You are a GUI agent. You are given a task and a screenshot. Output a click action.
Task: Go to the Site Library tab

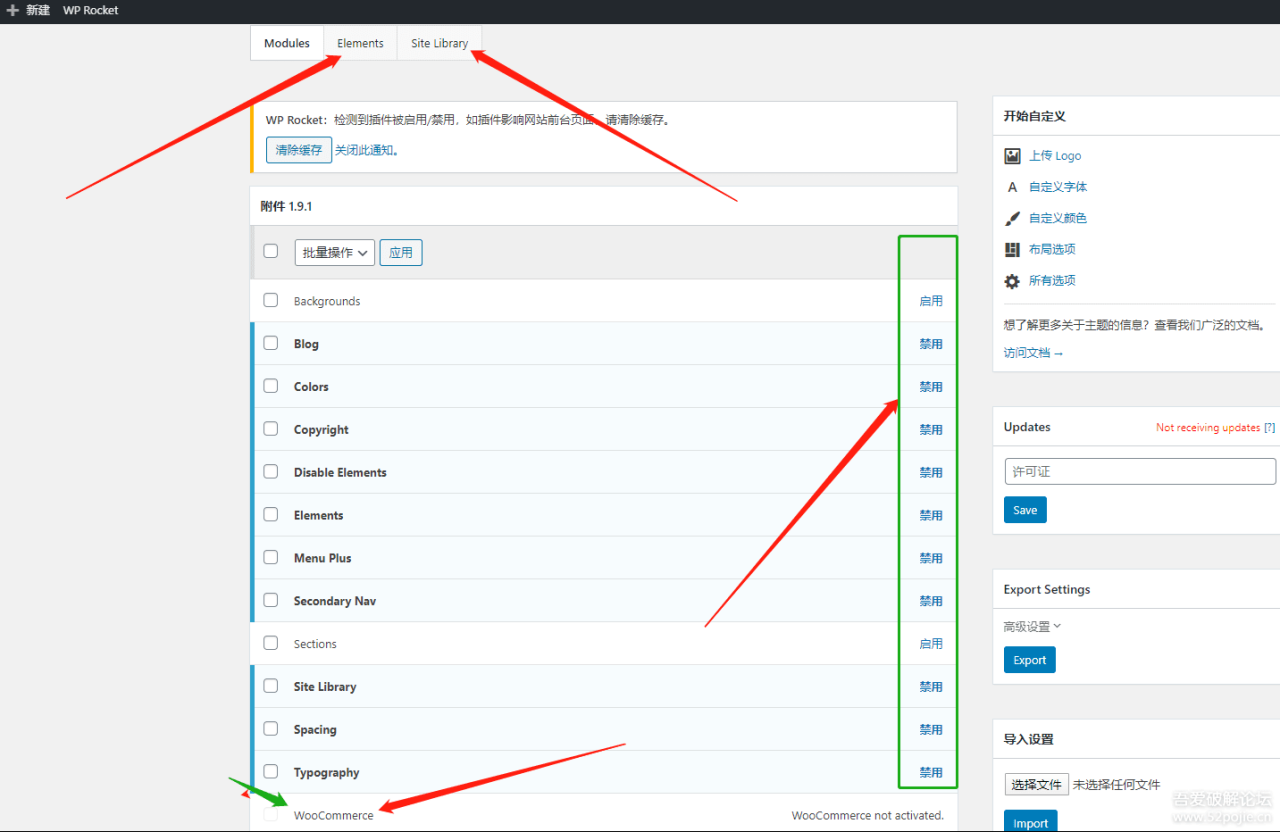point(439,43)
